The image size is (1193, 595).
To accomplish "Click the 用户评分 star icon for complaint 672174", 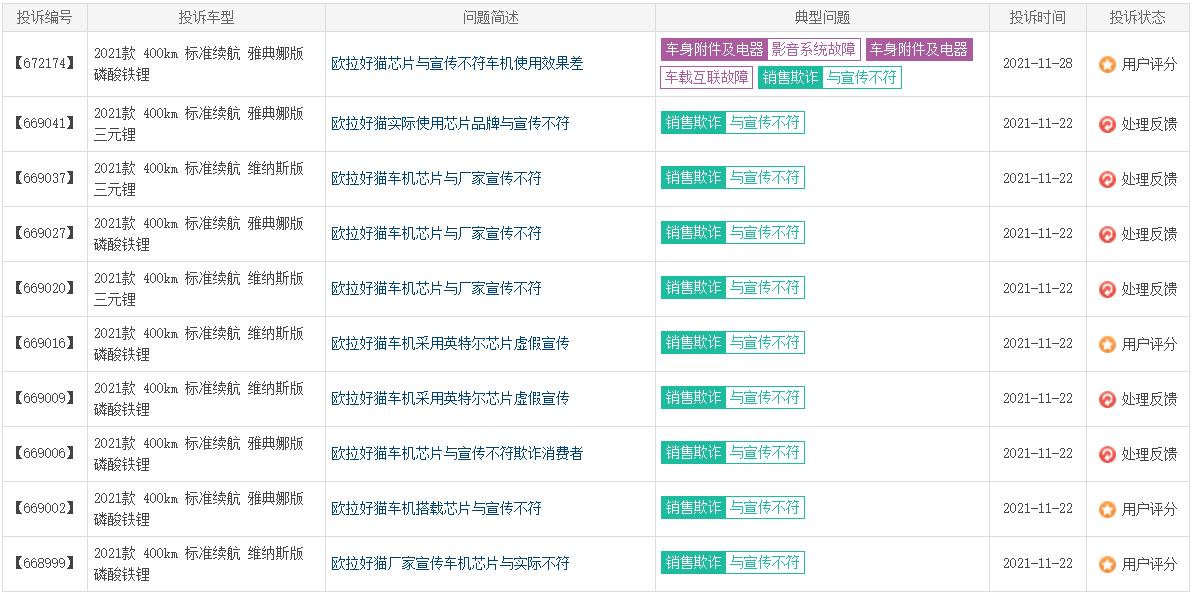I will [x=1107, y=64].
